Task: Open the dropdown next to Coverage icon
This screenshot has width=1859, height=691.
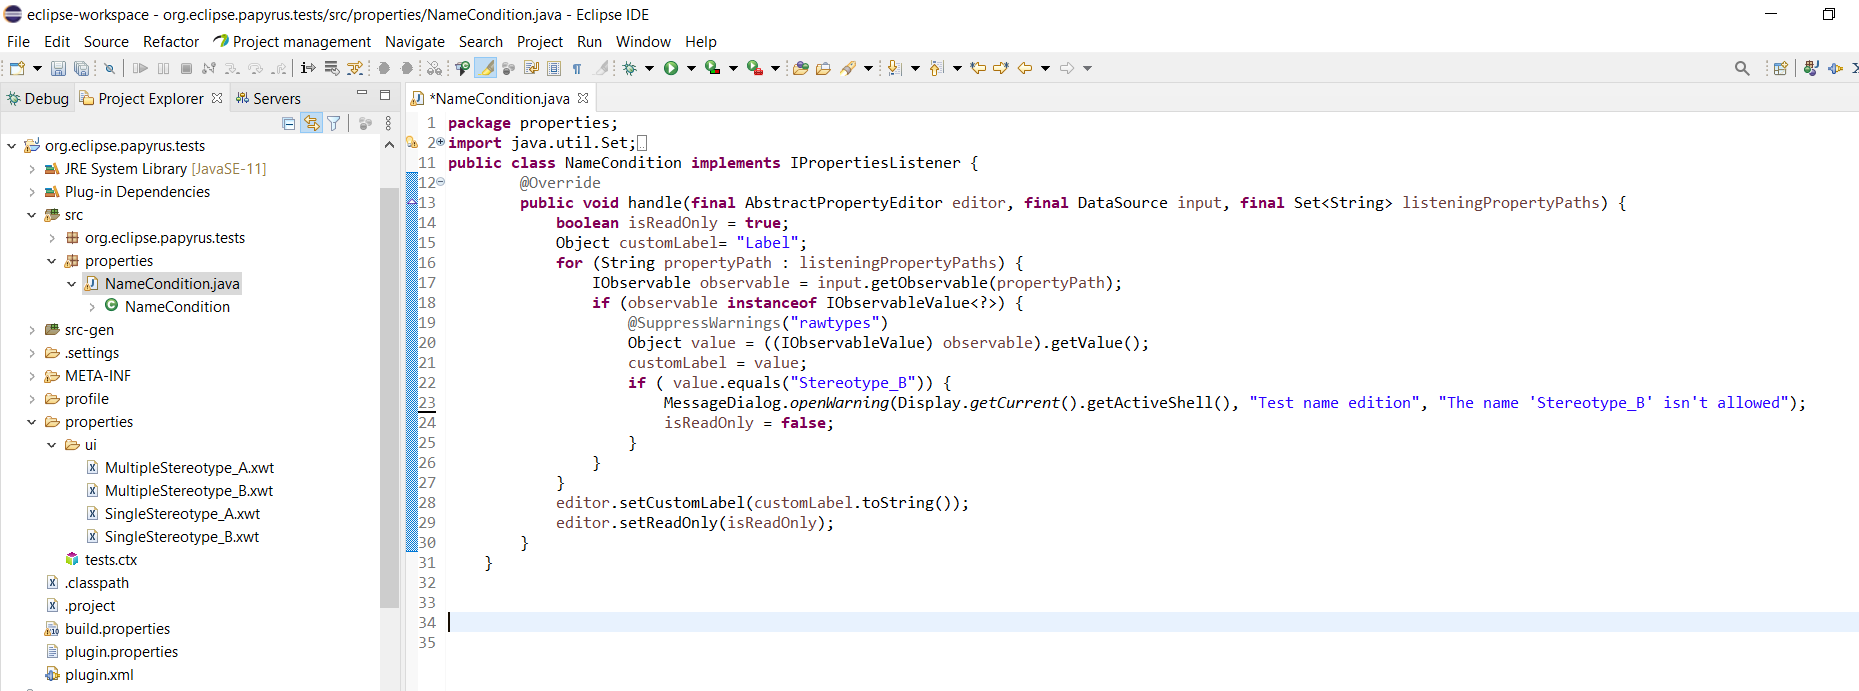Action: 733,68
